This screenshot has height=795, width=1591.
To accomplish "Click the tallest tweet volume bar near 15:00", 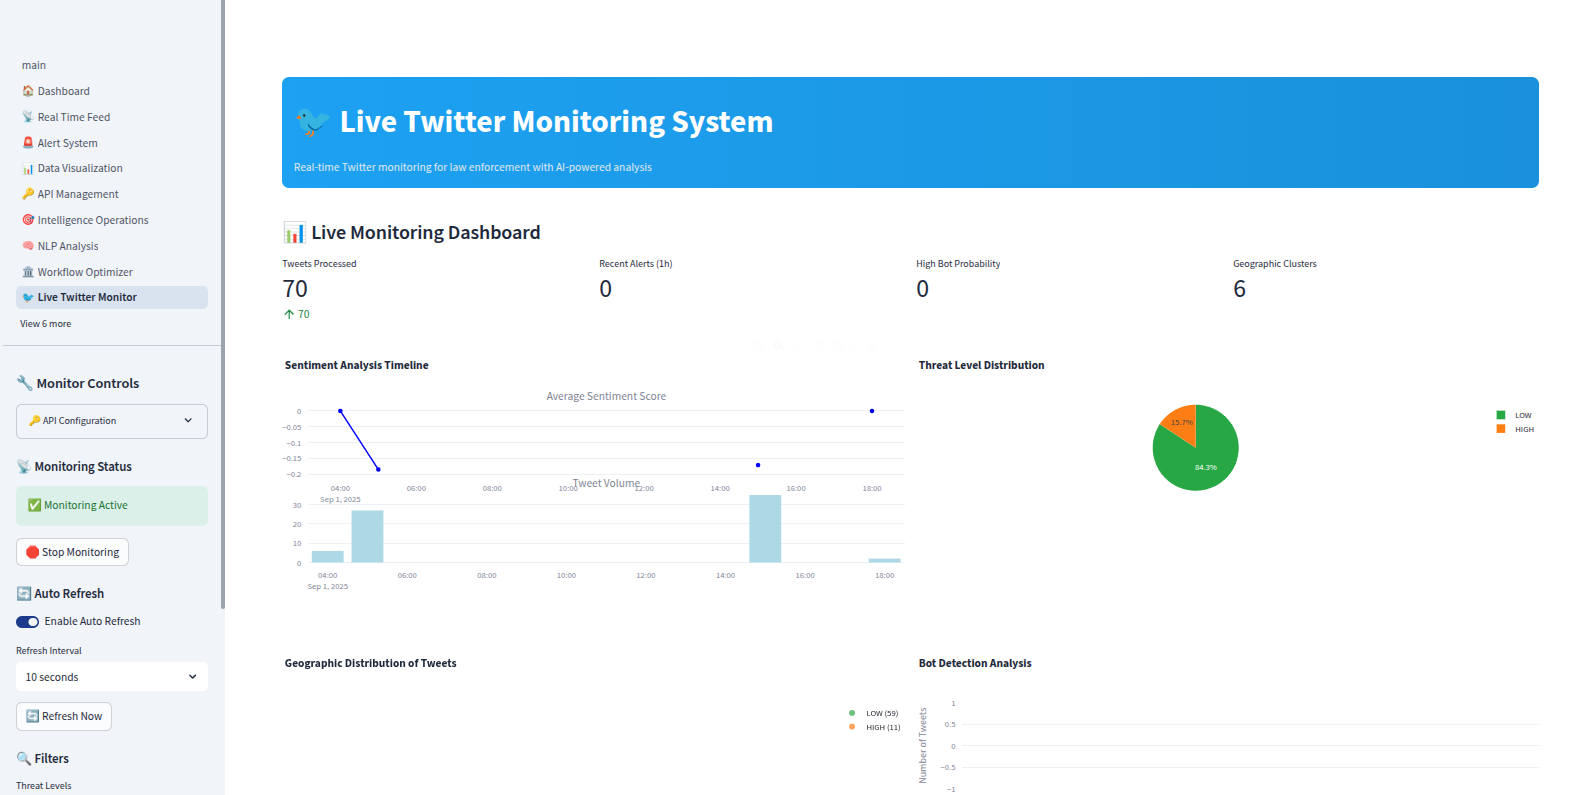I will [765, 529].
